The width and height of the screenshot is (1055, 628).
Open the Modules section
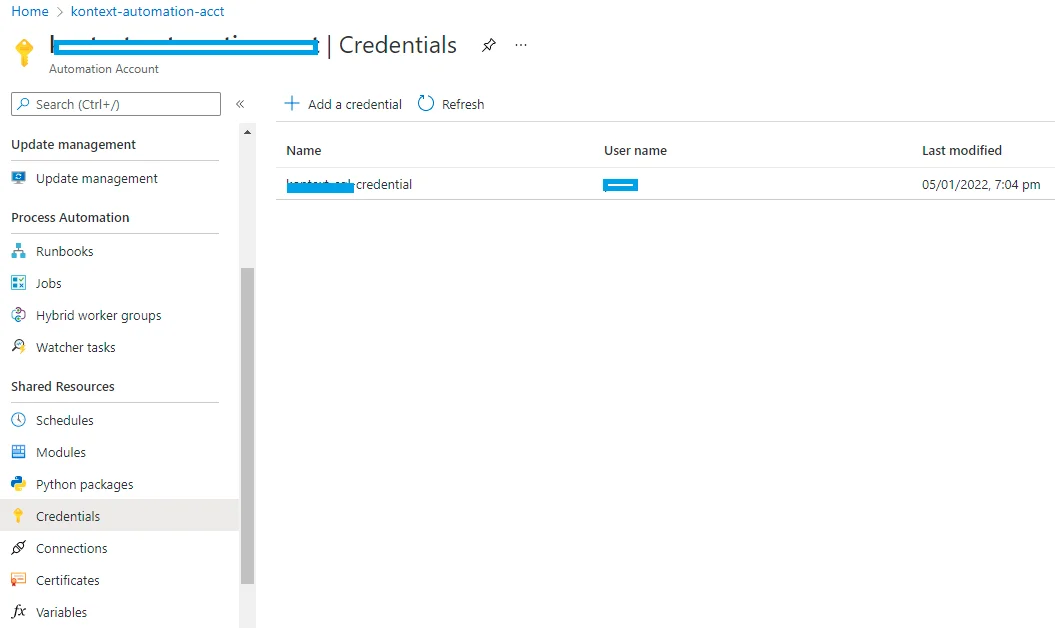click(x=60, y=452)
